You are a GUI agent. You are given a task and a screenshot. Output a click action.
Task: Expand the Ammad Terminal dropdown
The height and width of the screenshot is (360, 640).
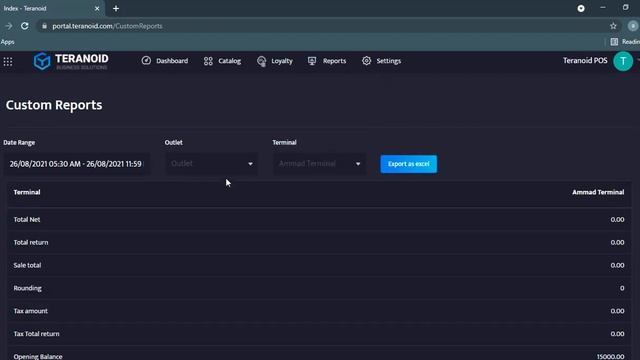tap(319, 164)
